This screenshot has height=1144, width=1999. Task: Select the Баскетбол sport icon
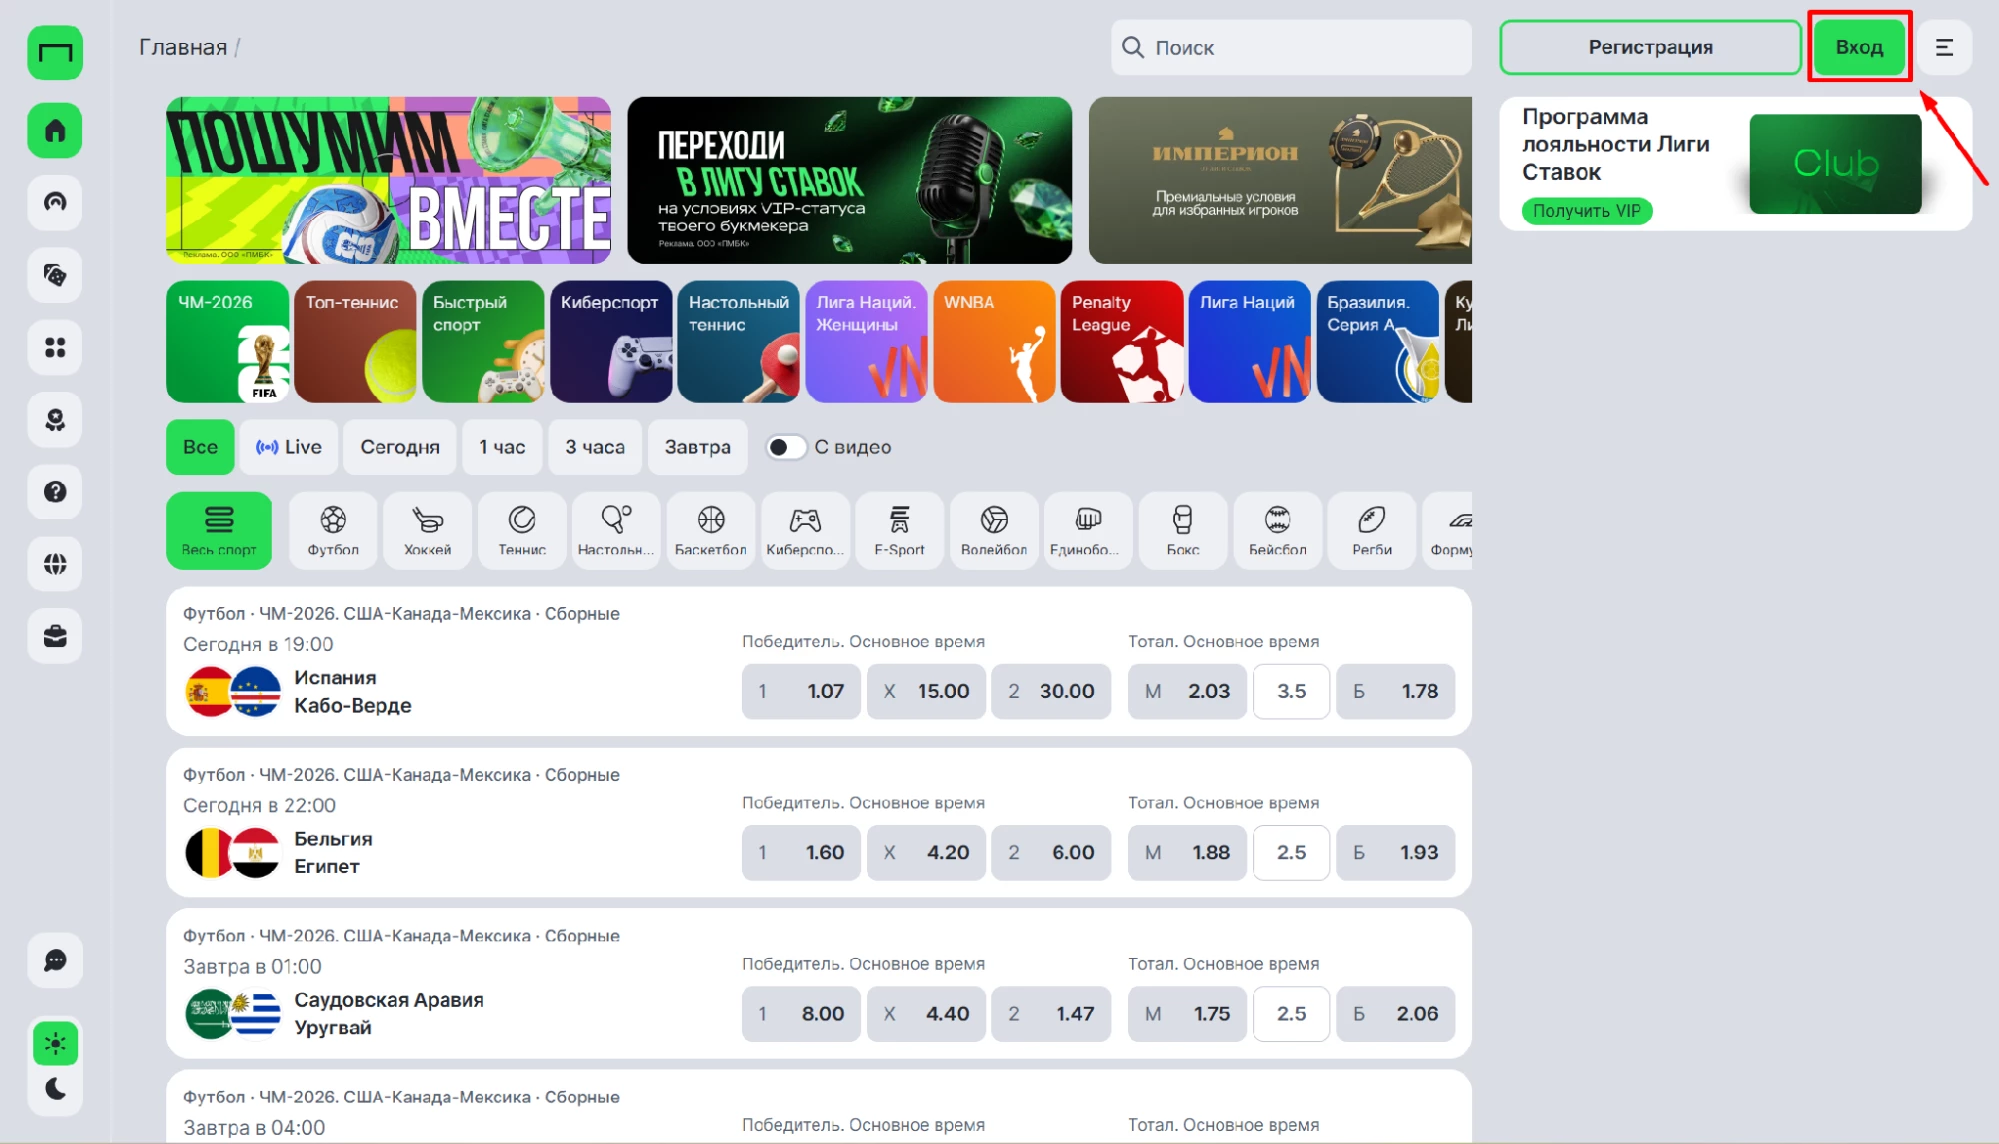[711, 530]
